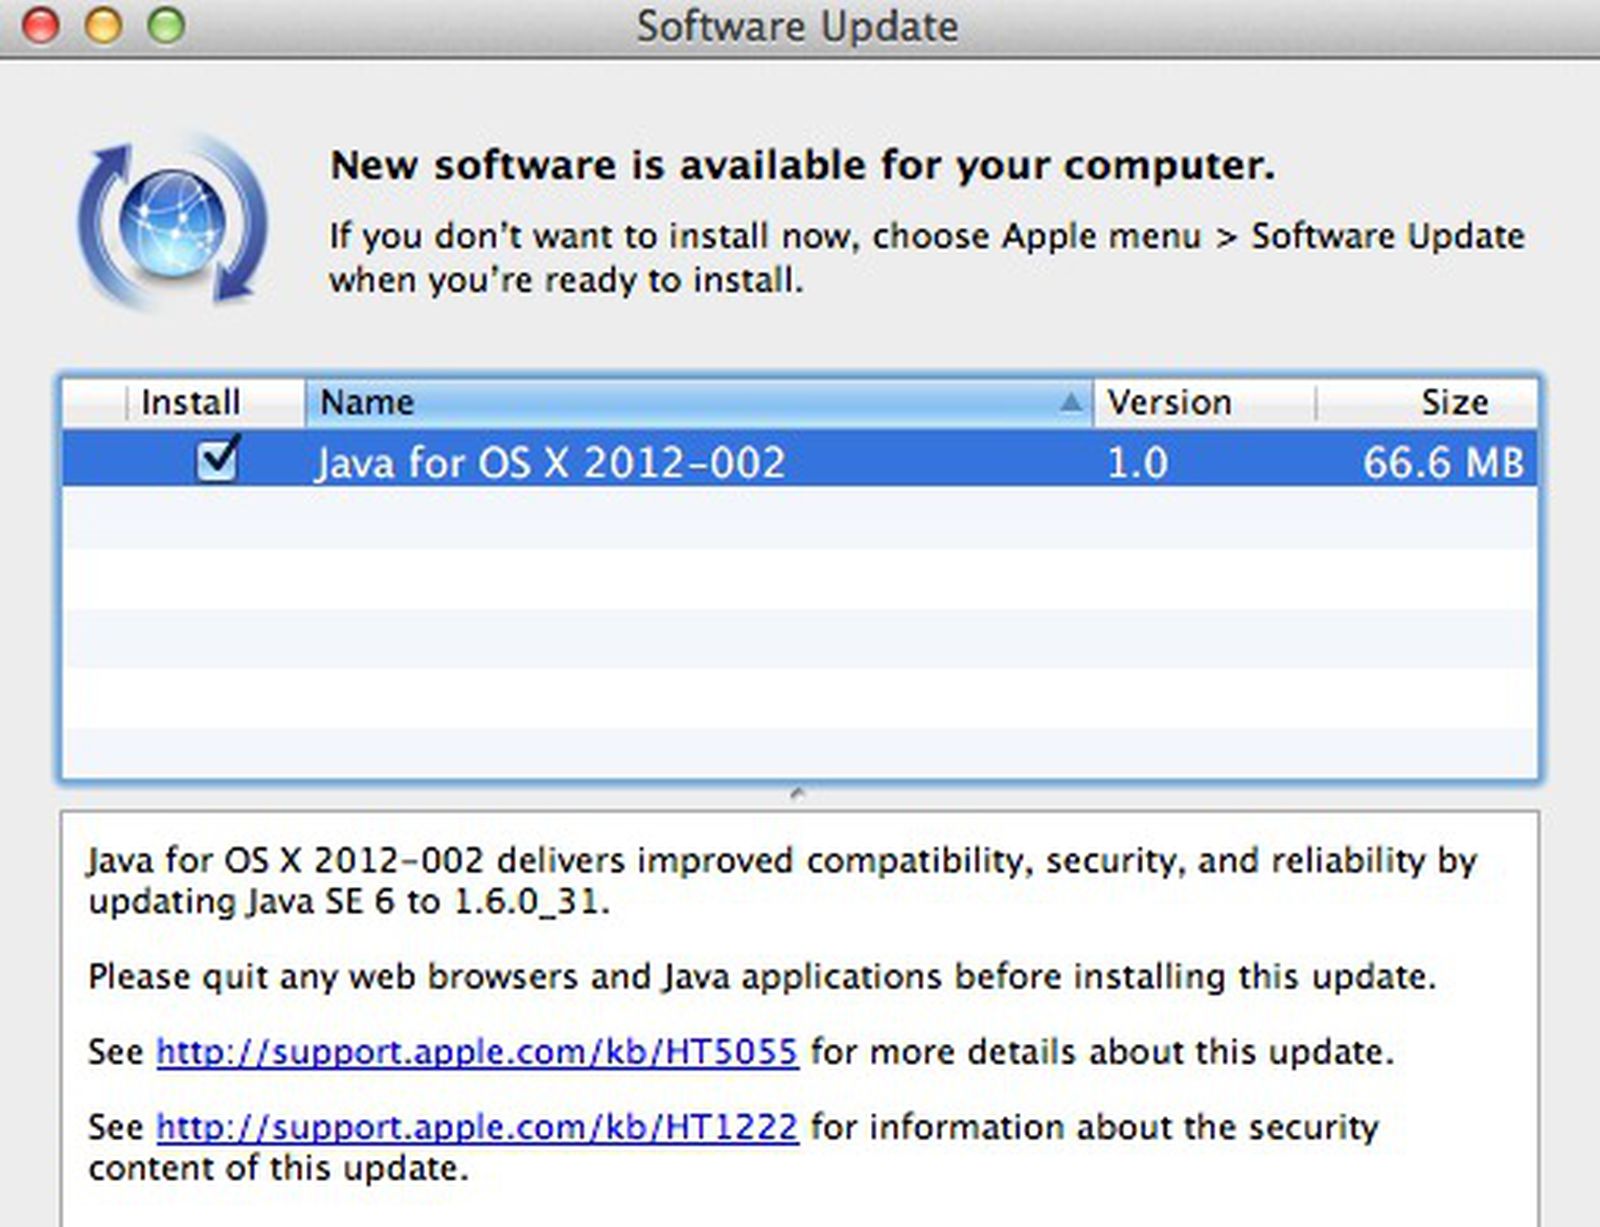Click the sort arrow in Name header
Viewport: 1600px width, 1227px height.
click(x=1070, y=402)
